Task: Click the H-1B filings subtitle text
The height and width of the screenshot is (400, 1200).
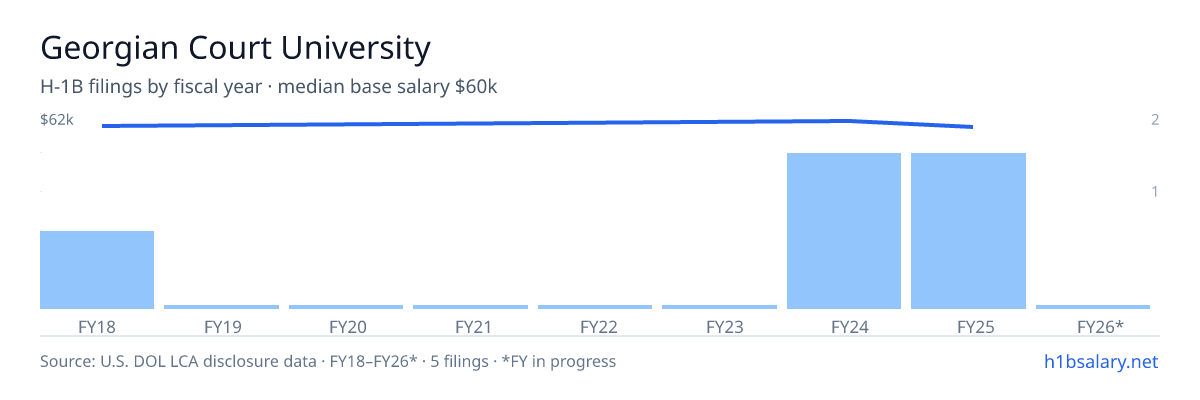Action: click(269, 87)
